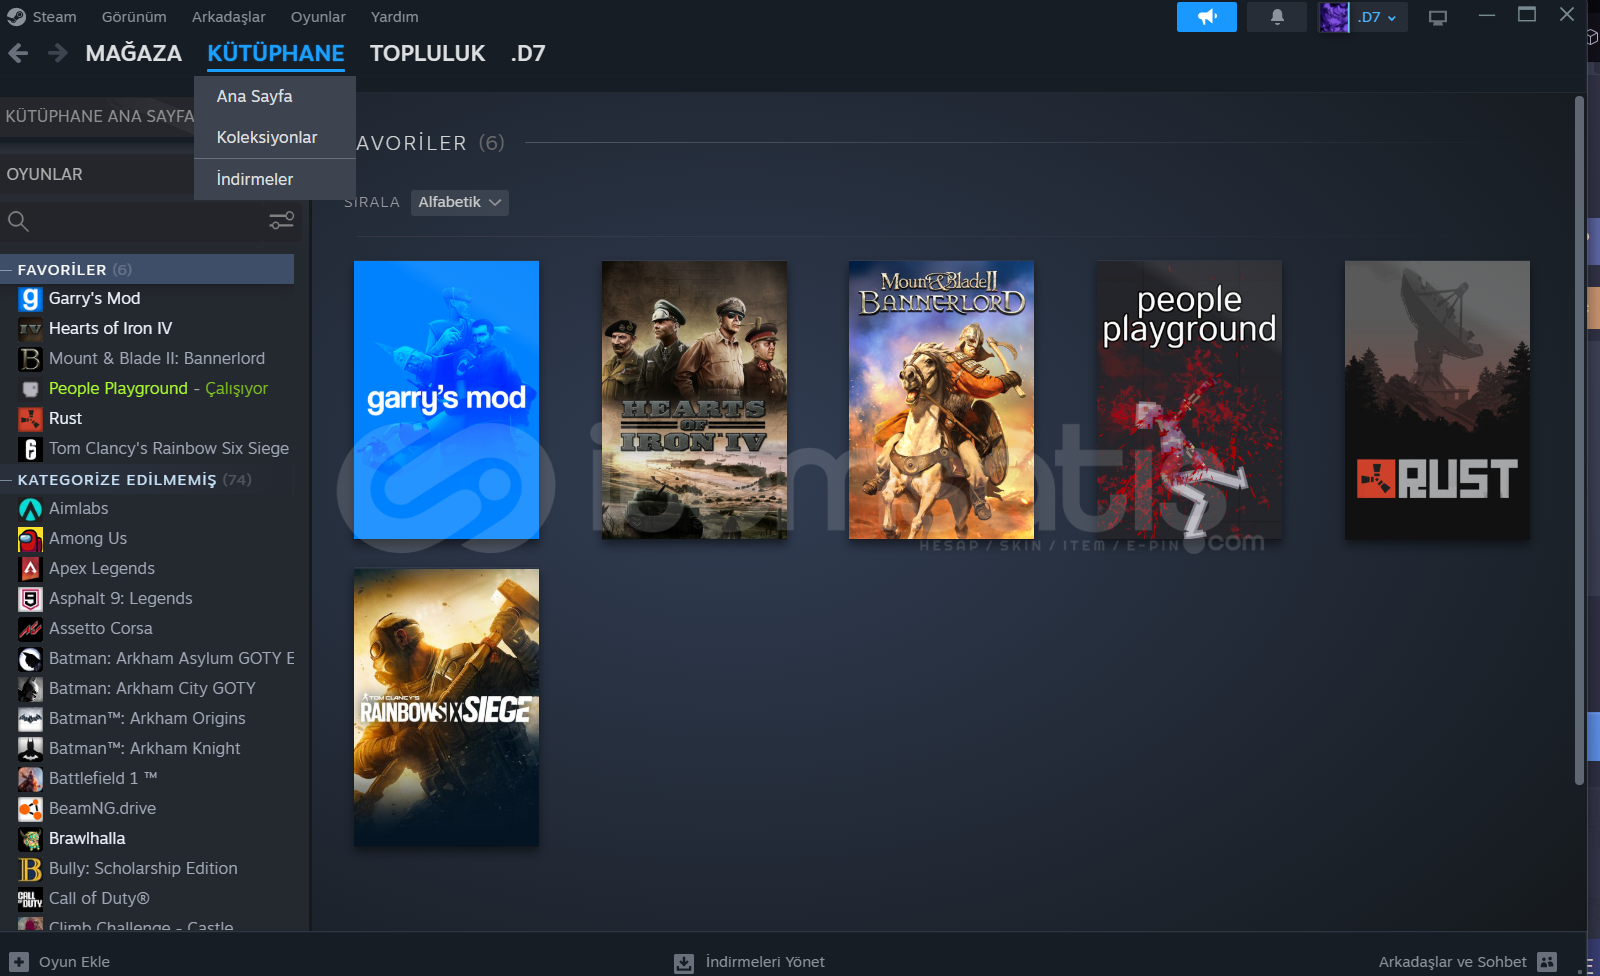Screen dimensions: 1600x976
Task: Switch to the TOPLULUK tab
Action: pos(427,53)
